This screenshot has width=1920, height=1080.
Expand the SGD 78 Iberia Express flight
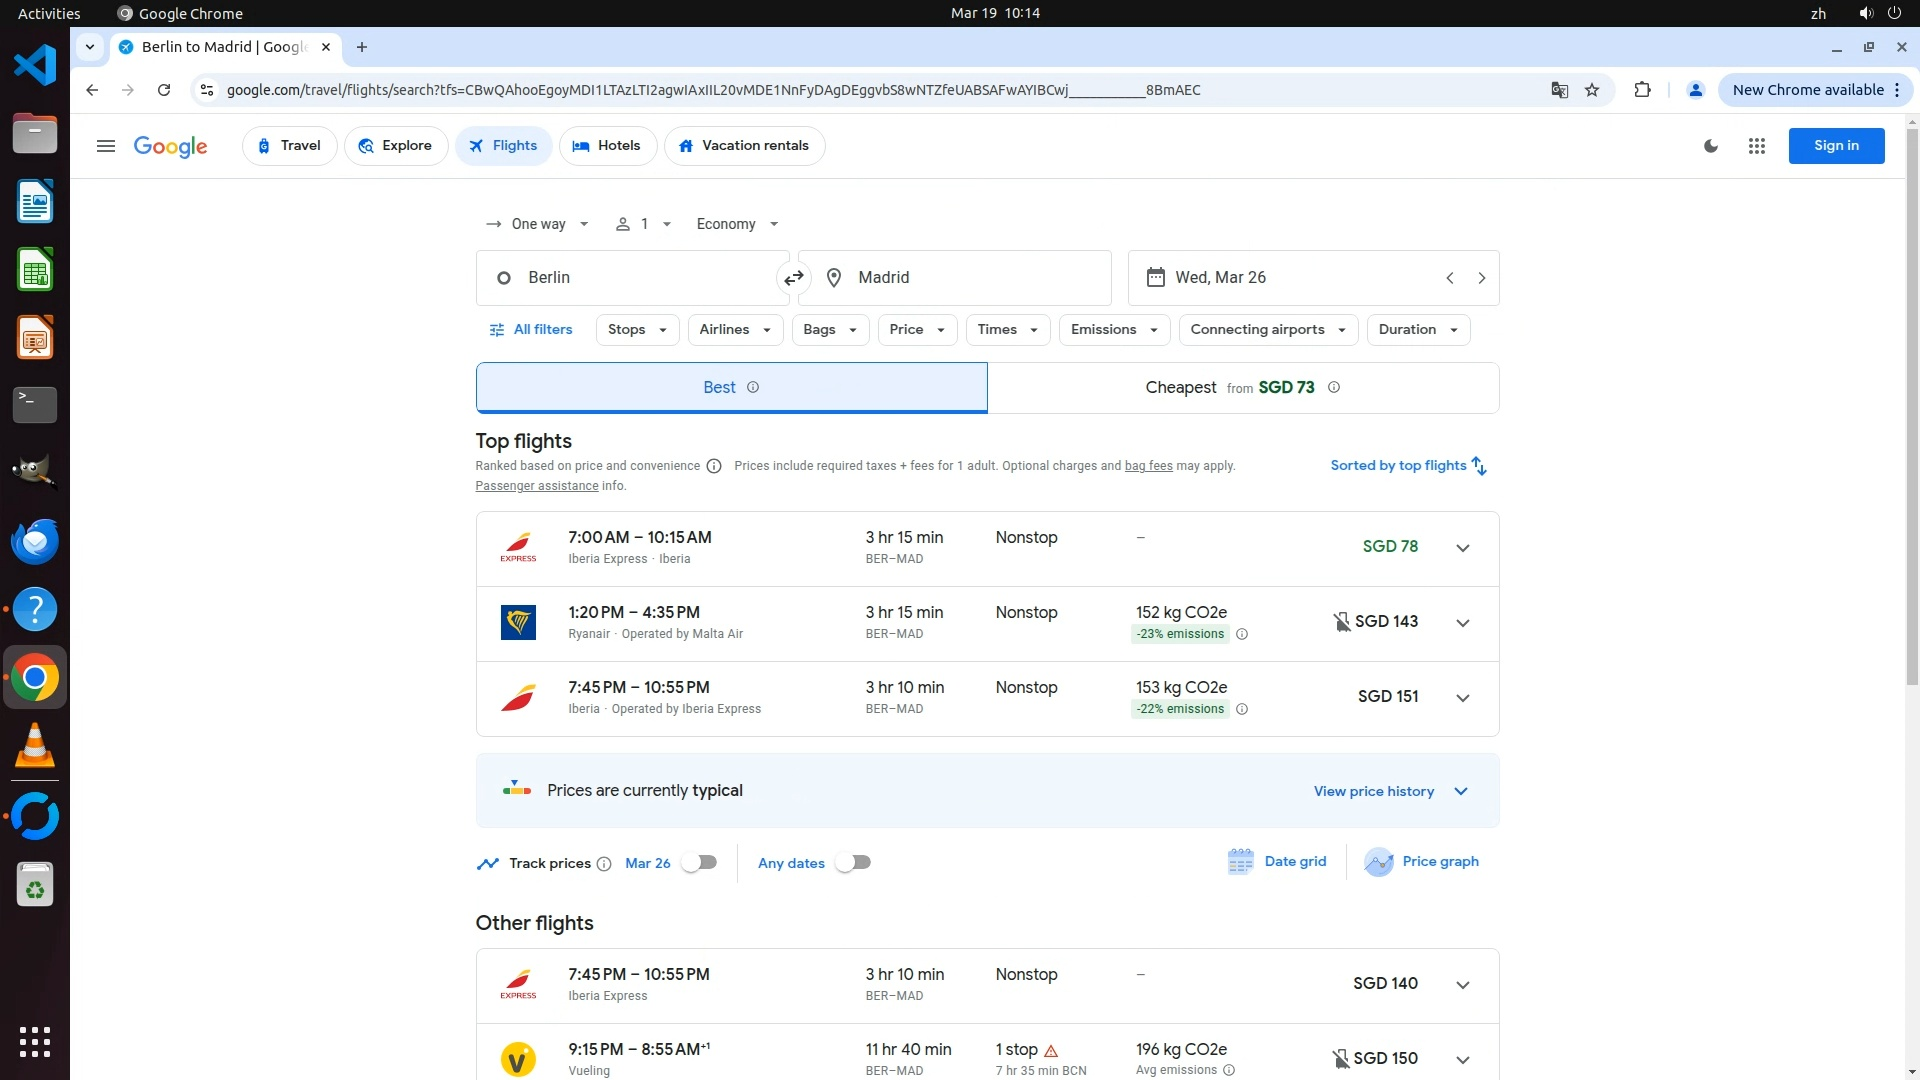coord(1462,548)
